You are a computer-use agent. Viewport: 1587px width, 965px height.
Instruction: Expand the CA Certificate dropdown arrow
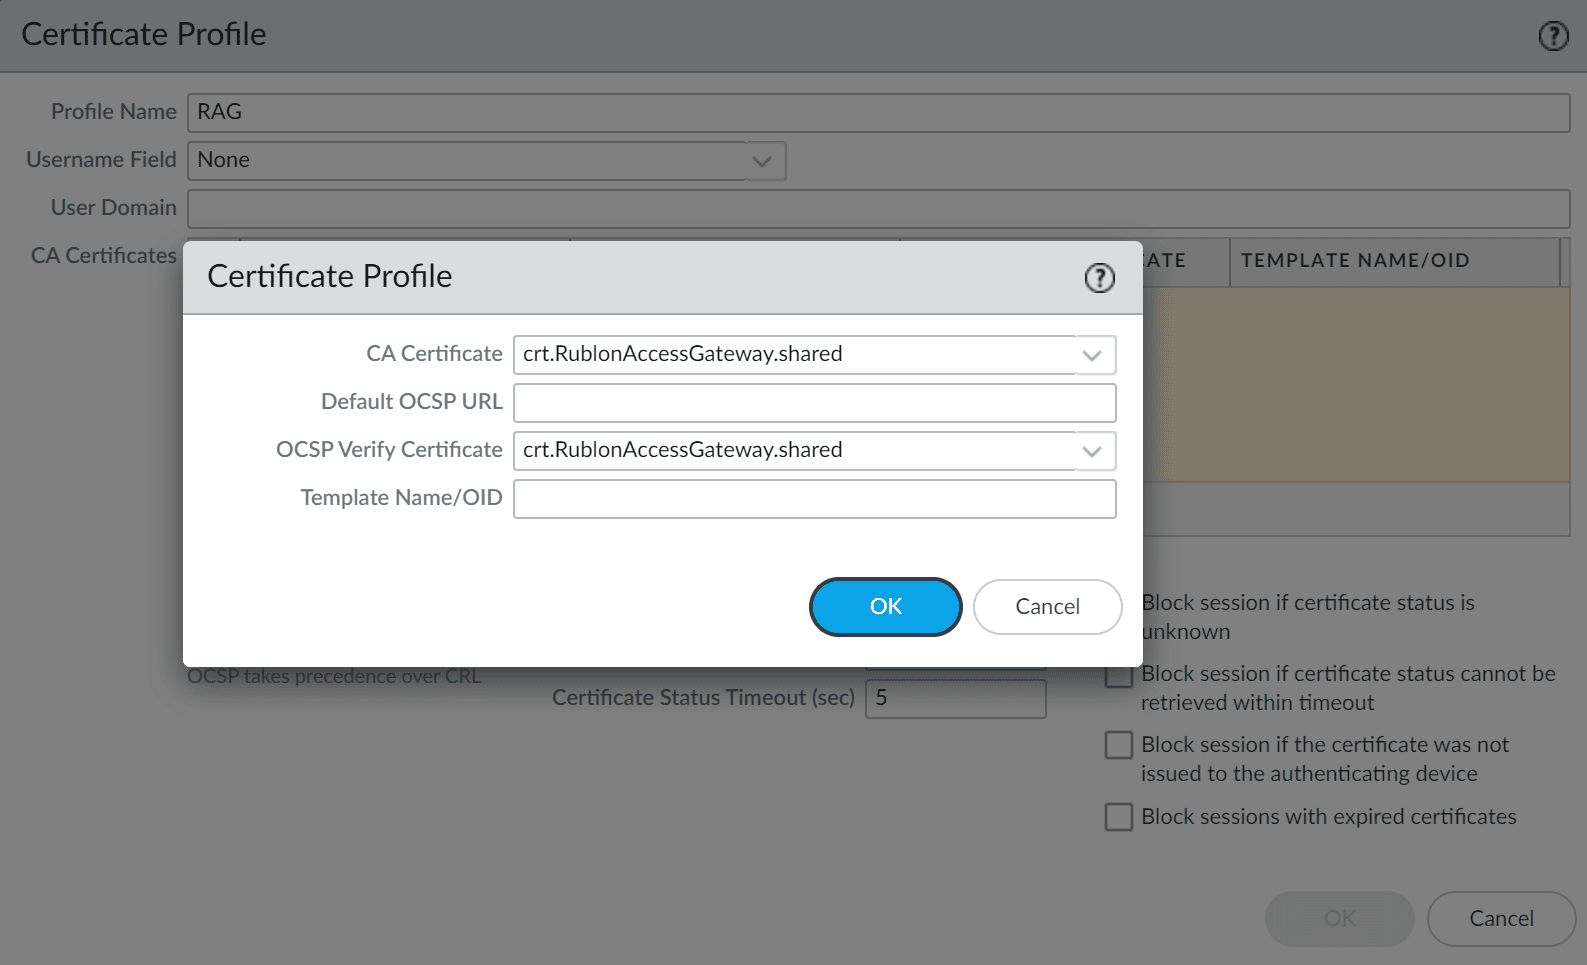point(1092,355)
